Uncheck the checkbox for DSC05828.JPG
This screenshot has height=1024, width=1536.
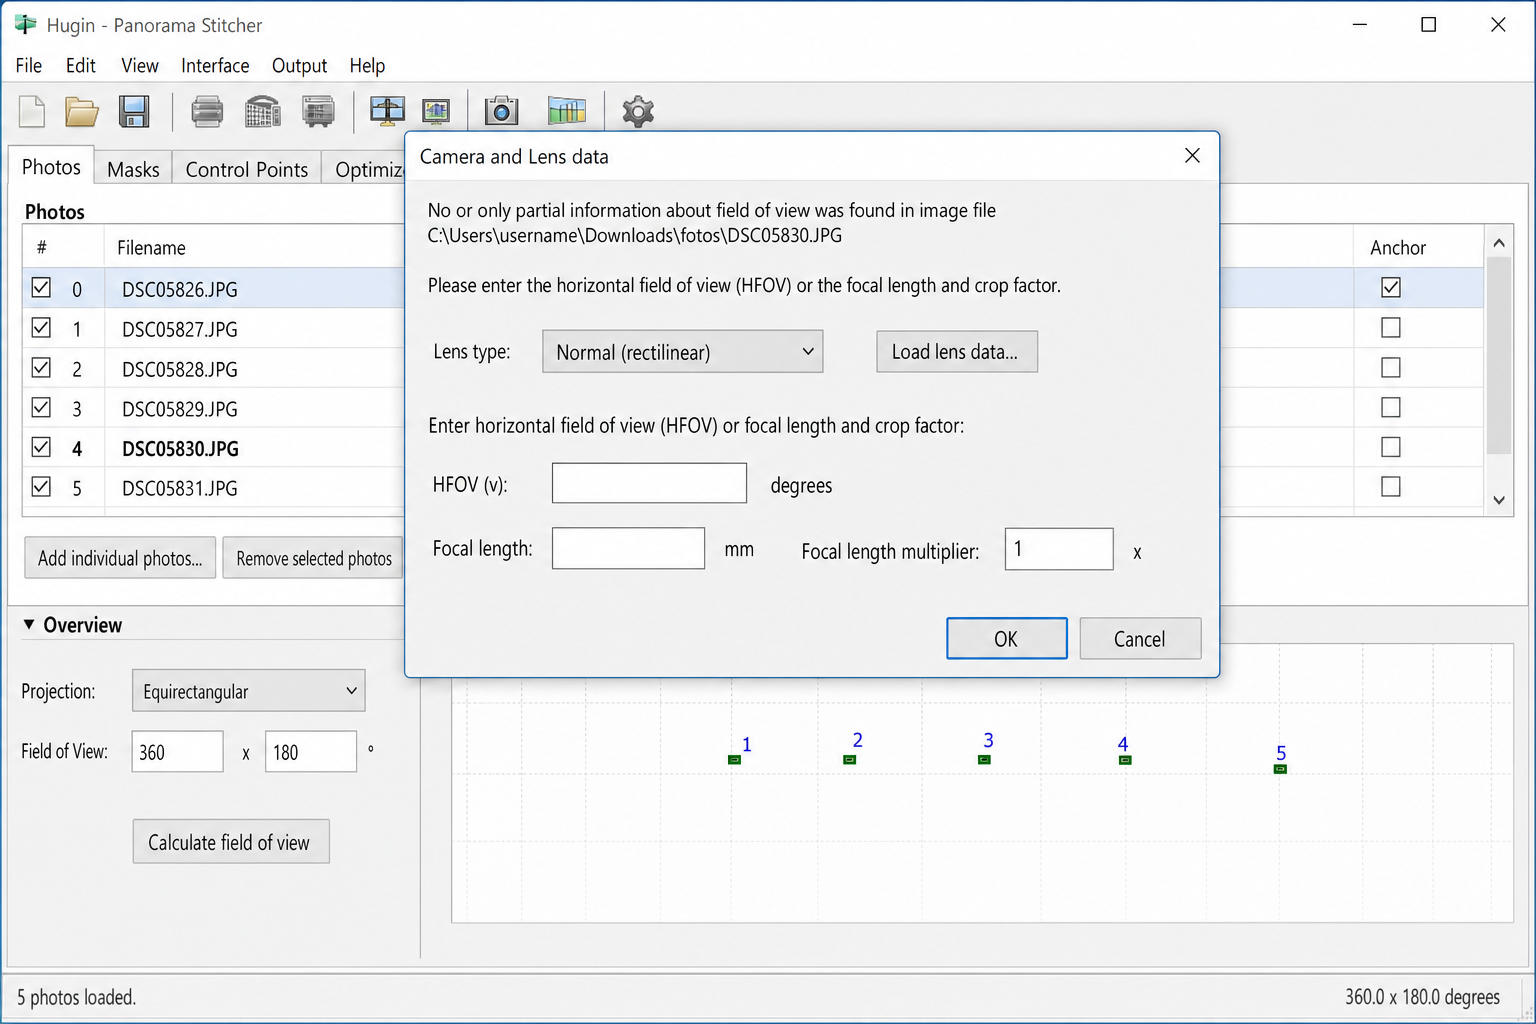pos(41,367)
